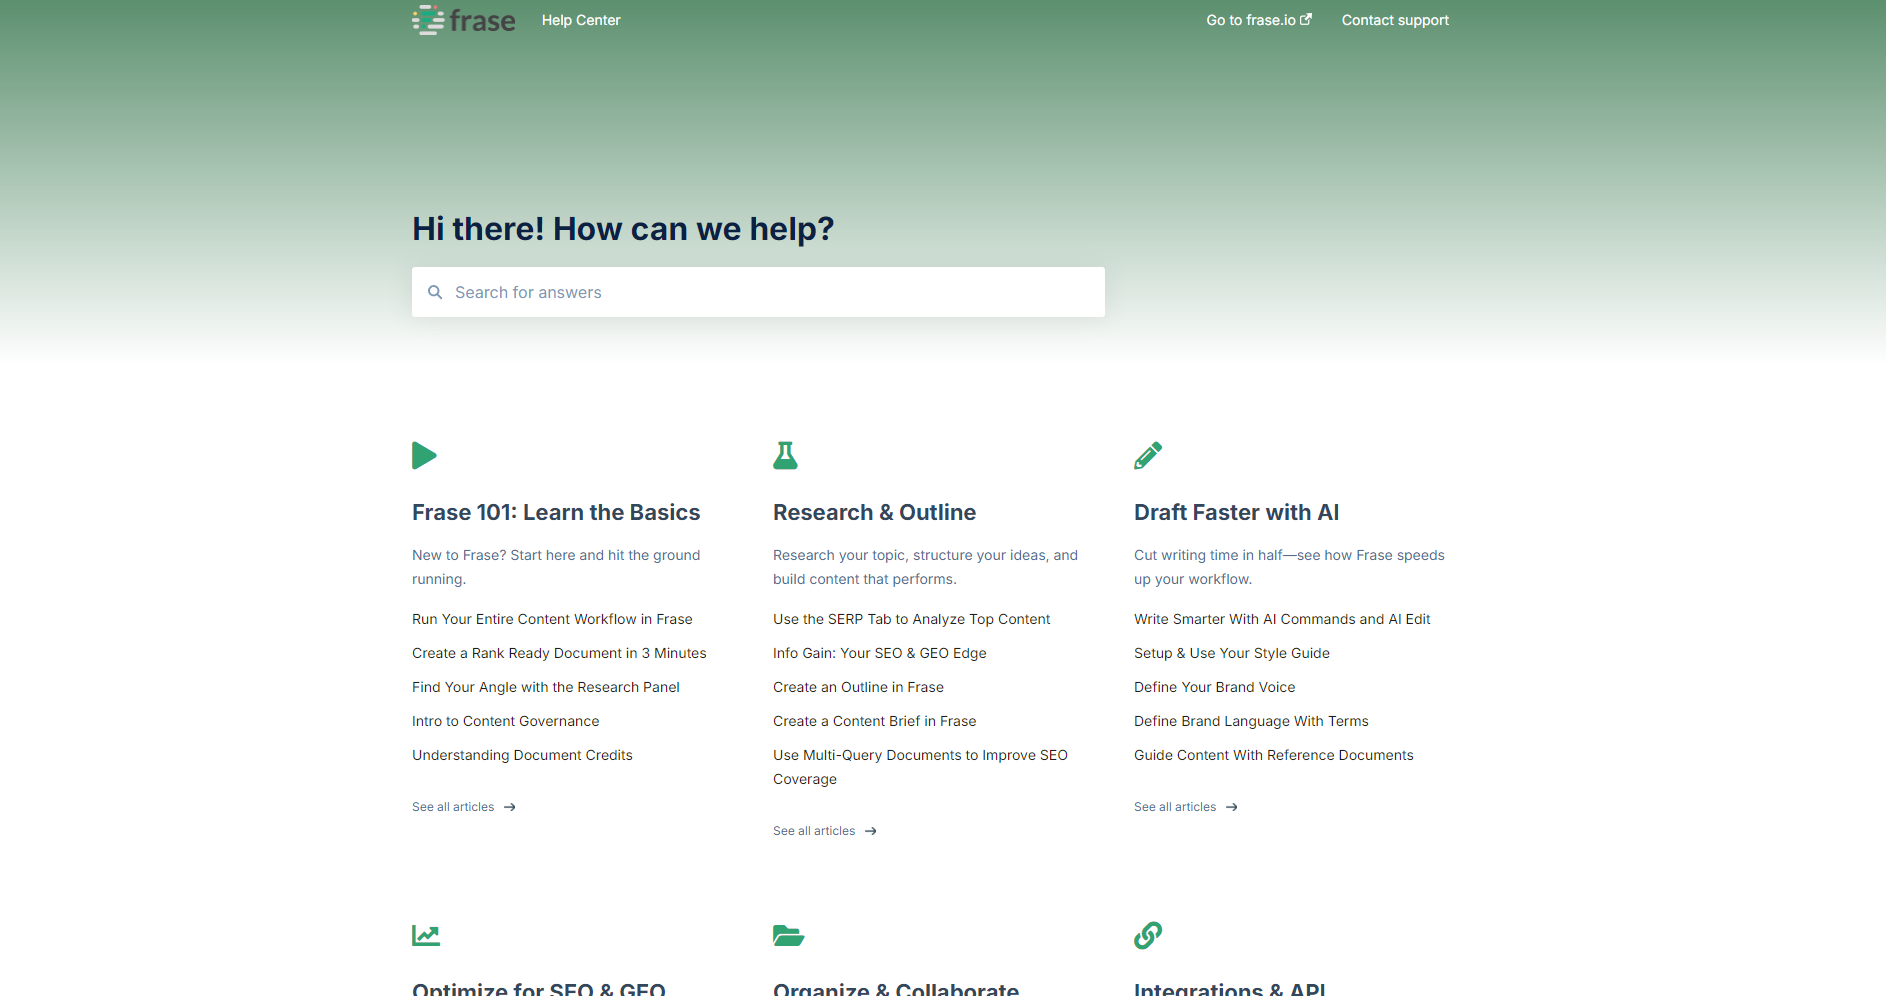Open Define Your Brand Voice article
This screenshot has height=996, width=1886.
click(x=1214, y=687)
